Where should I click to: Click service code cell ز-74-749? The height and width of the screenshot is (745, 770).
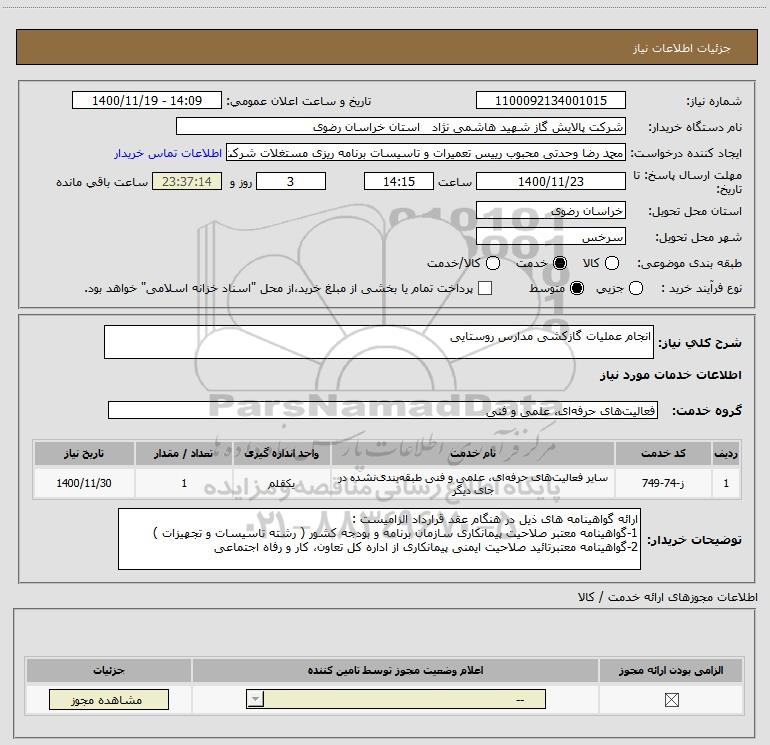(663, 483)
